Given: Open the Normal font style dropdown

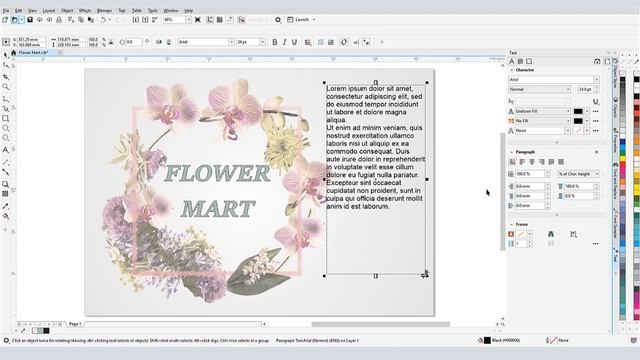Looking at the screenshot, I should [568, 89].
